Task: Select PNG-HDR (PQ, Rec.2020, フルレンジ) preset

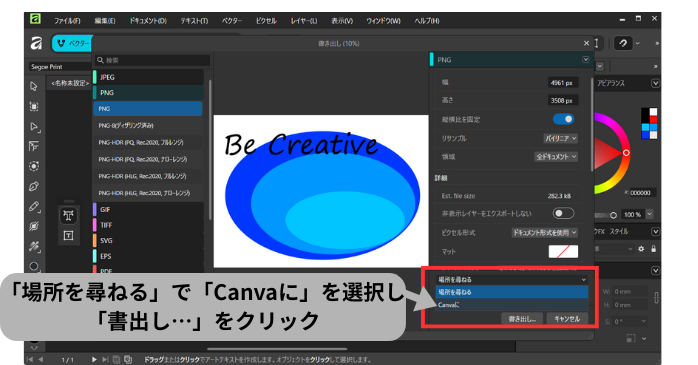Action: (148, 142)
